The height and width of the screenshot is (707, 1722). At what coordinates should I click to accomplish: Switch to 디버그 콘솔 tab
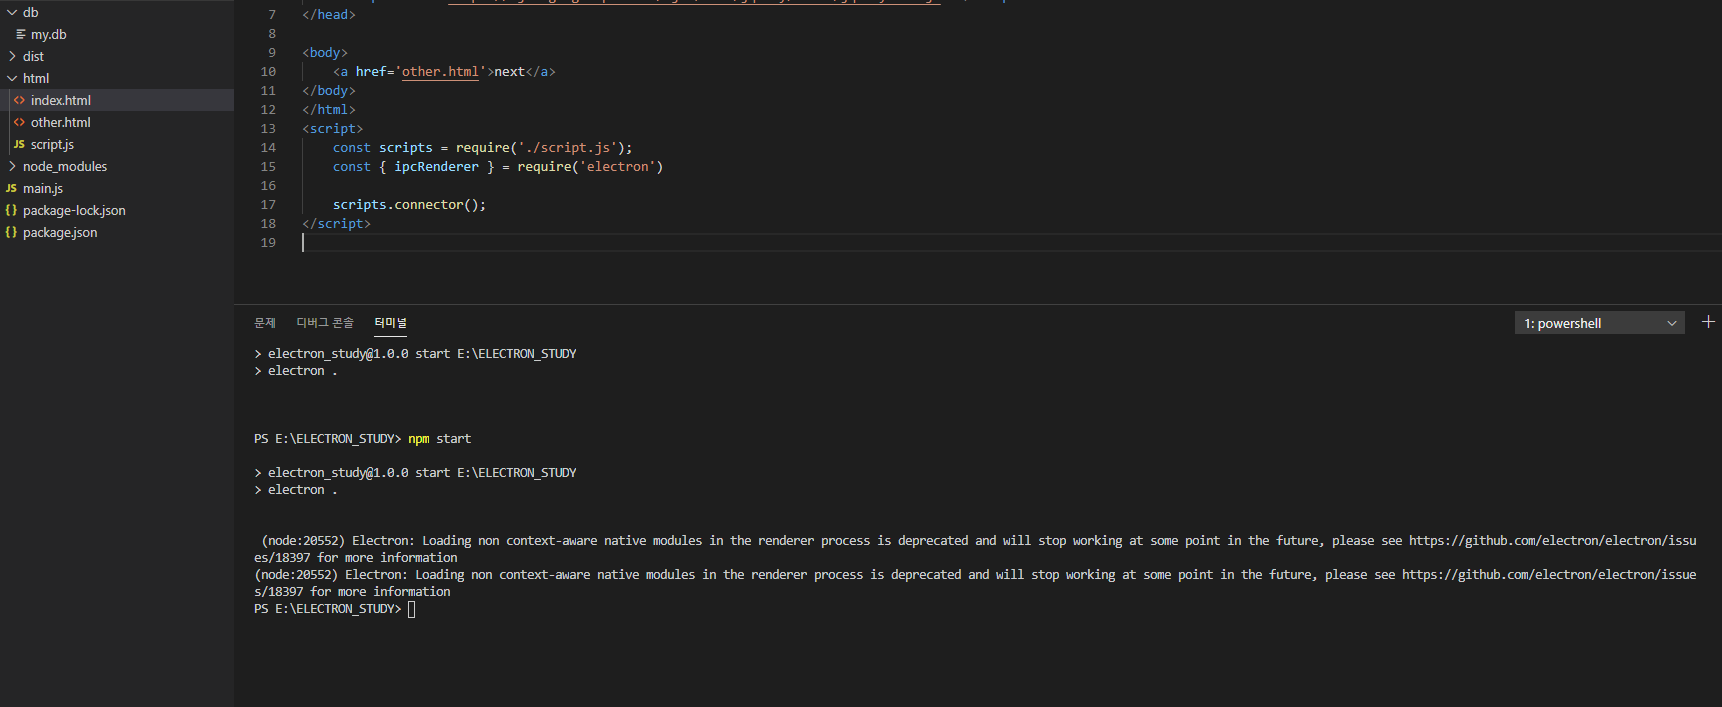coord(325,323)
